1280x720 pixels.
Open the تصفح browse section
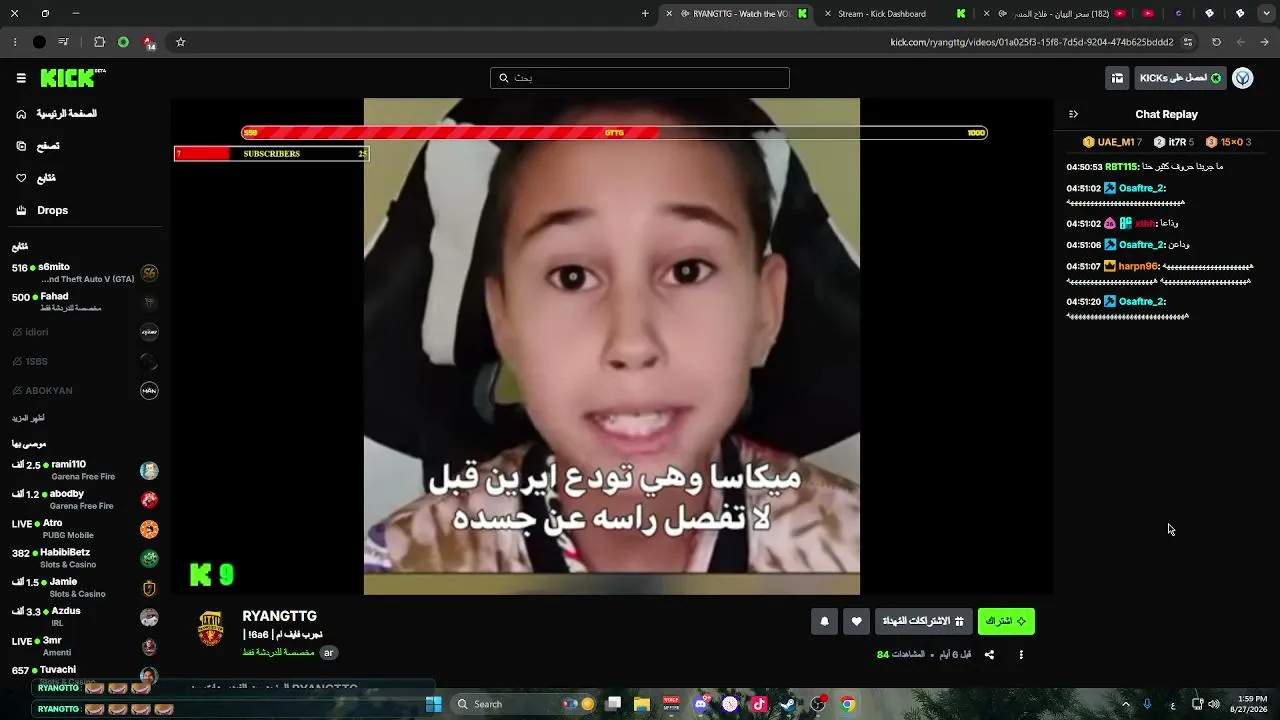pyautogui.click(x=38, y=146)
